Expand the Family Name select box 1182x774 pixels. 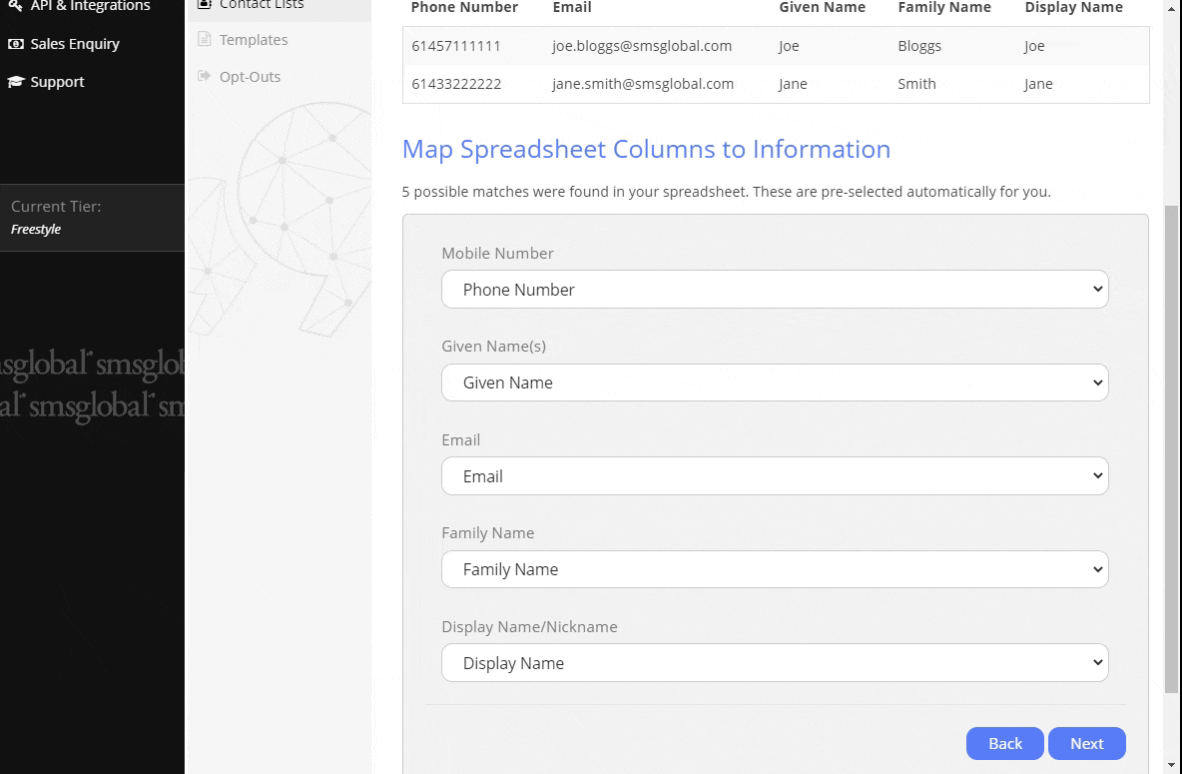pyautogui.click(x=774, y=570)
